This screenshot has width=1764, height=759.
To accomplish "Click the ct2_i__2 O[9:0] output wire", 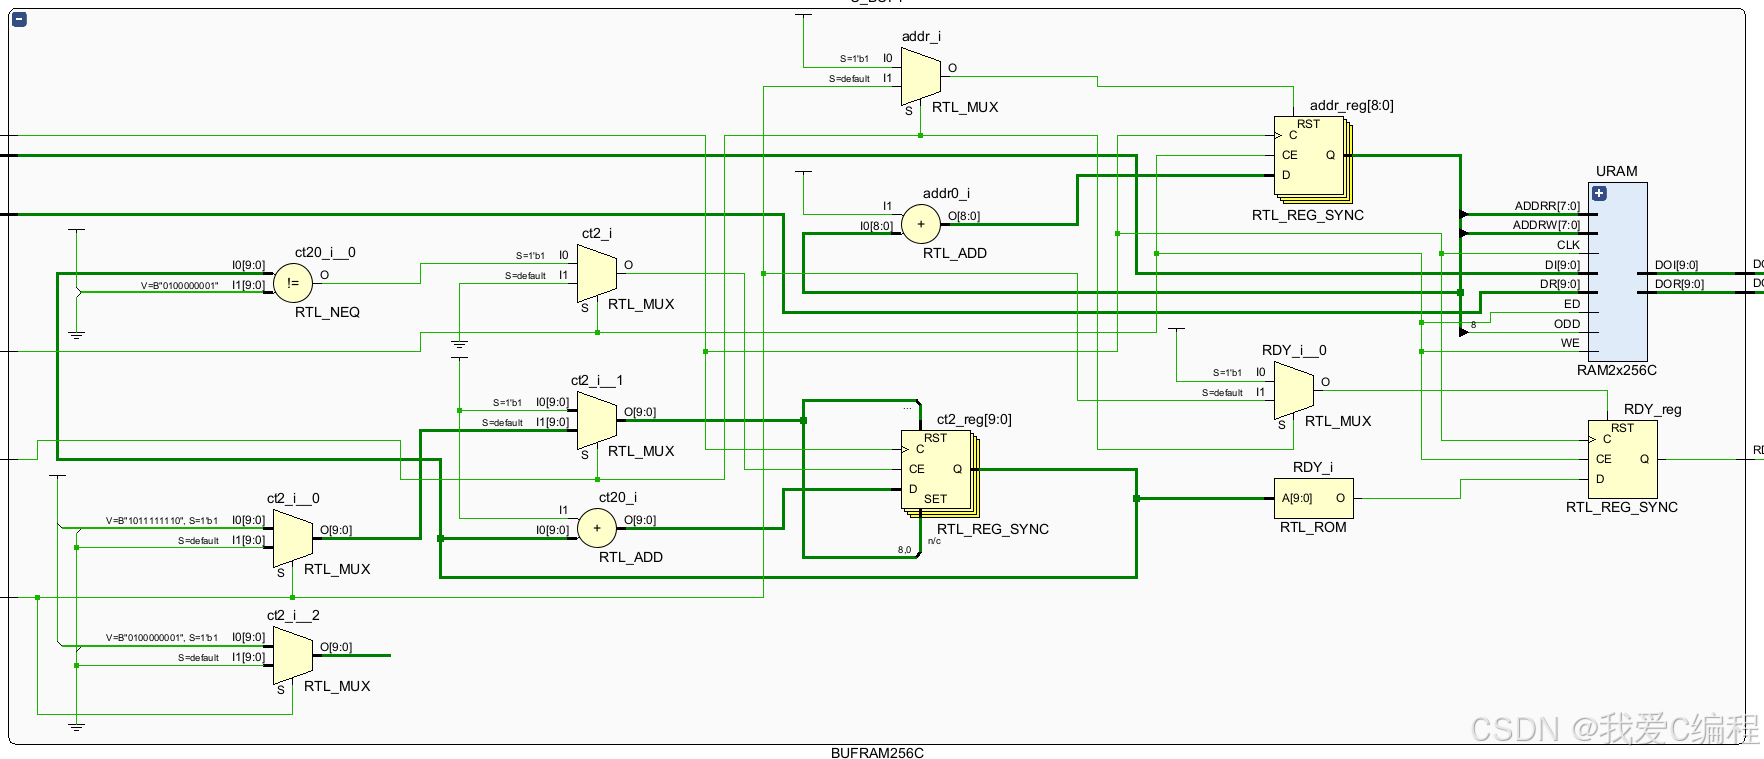I will [355, 656].
